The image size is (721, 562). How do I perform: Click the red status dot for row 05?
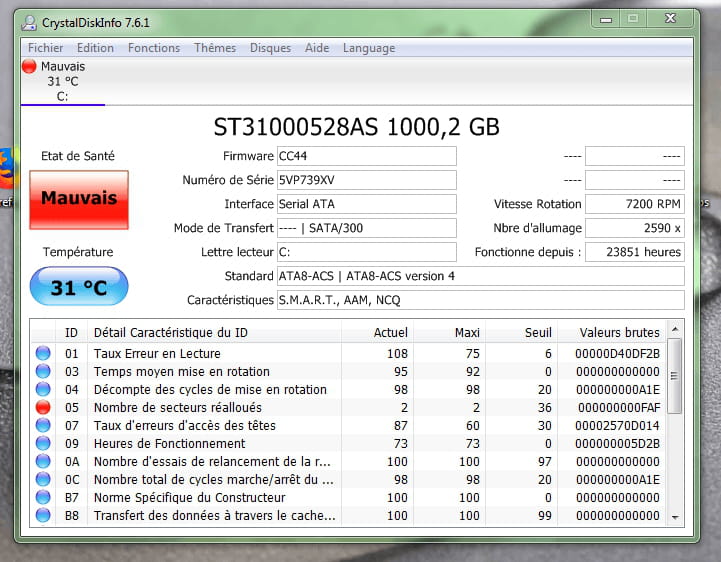tap(43, 407)
